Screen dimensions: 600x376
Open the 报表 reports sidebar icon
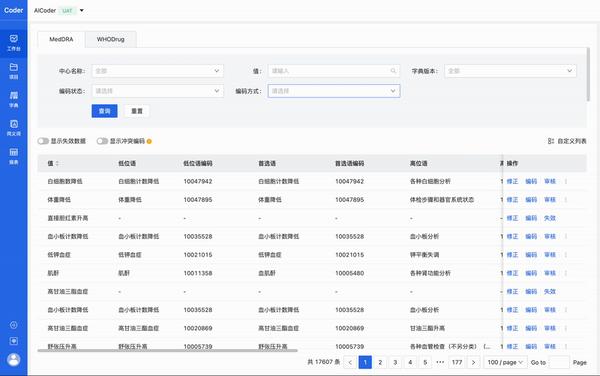pos(13,156)
